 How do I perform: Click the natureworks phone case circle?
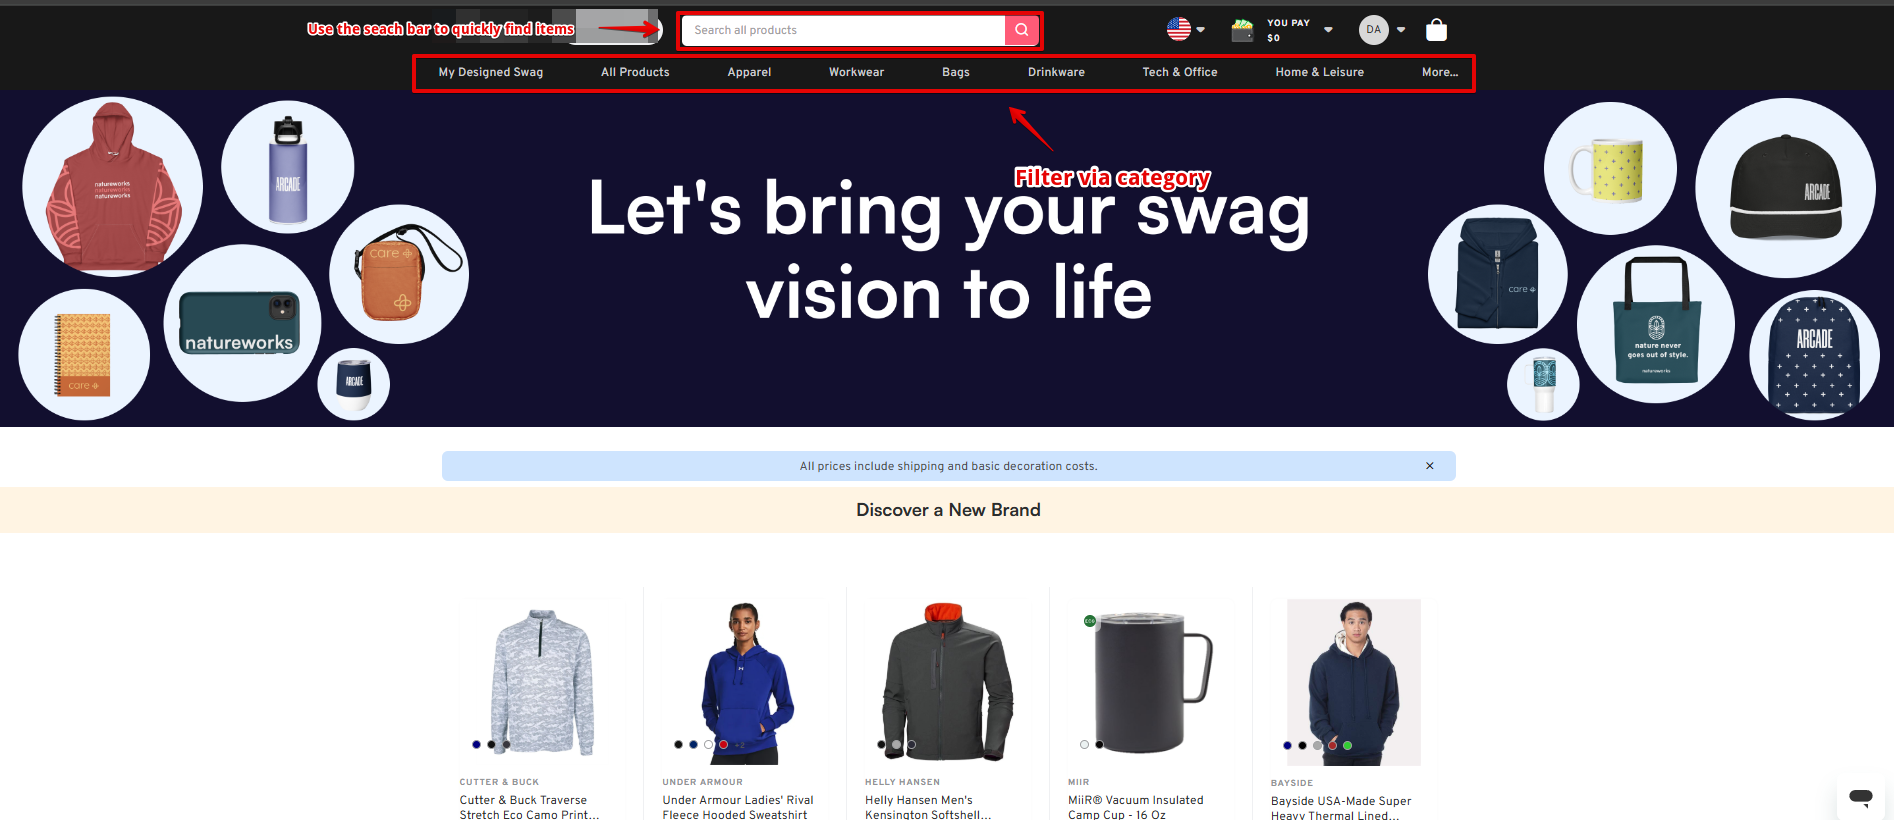[x=242, y=323]
